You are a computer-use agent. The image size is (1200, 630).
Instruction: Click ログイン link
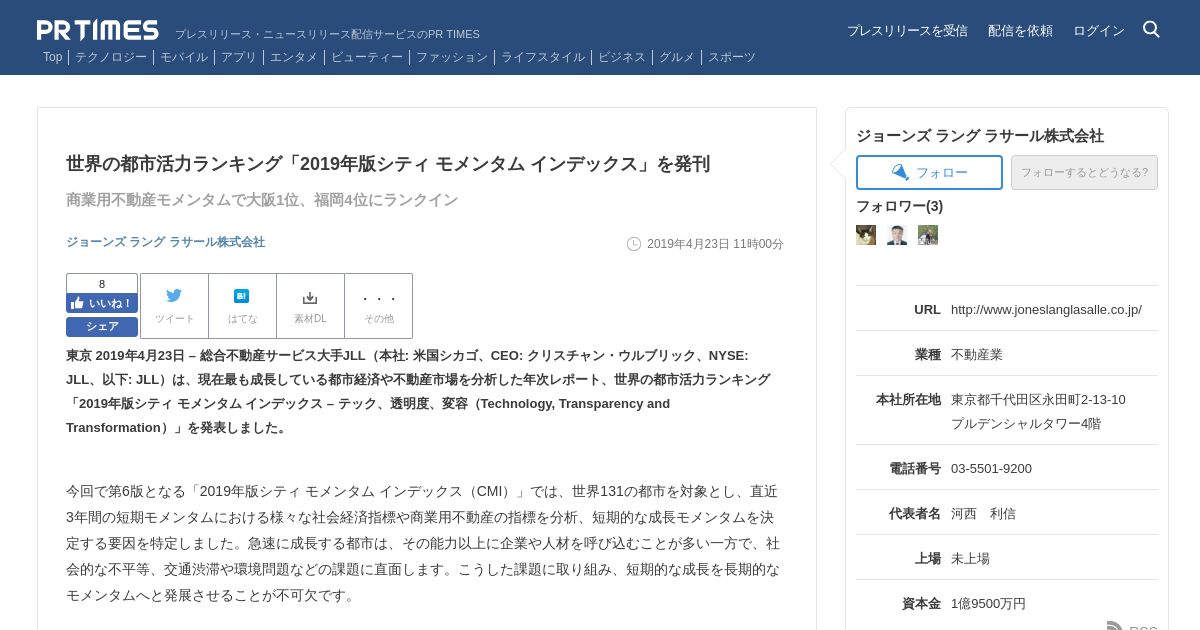click(x=1099, y=31)
